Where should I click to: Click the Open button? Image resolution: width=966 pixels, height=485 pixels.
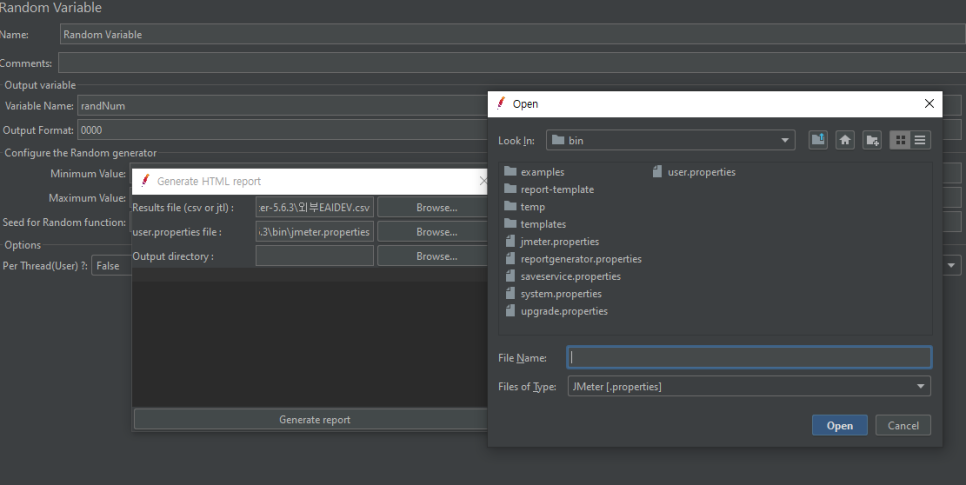[839, 425]
